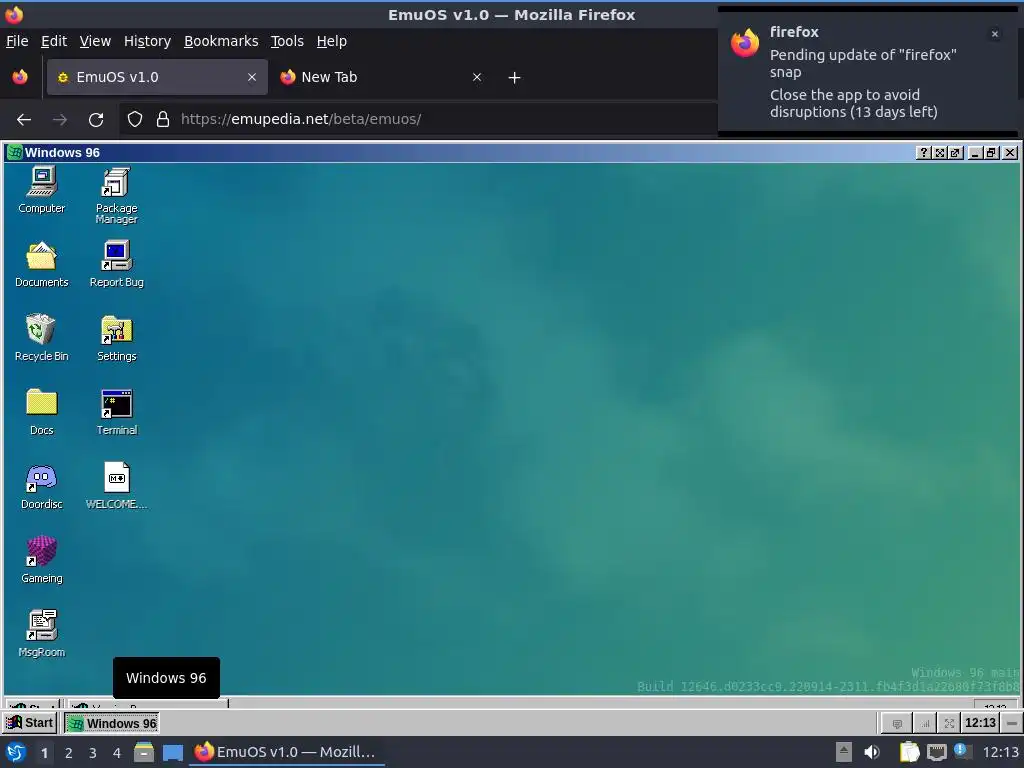
Task: Select the WELCOME markdown file
Action: click(116, 486)
